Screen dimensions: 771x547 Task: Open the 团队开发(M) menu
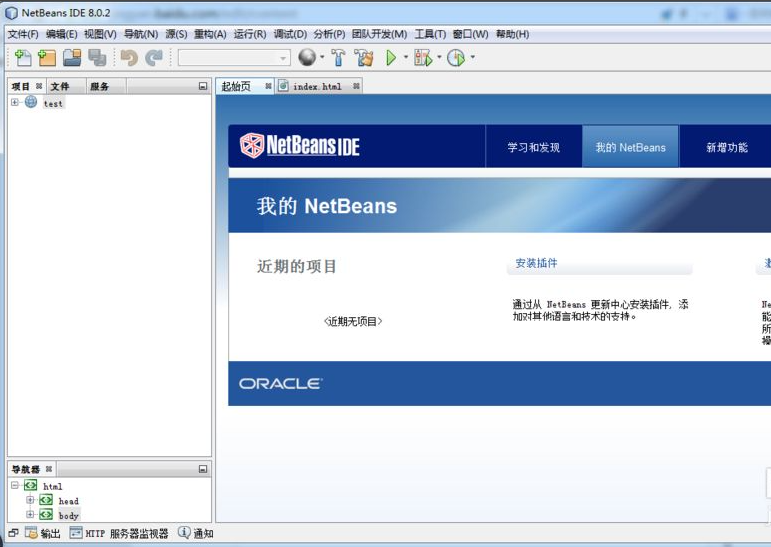coord(380,34)
